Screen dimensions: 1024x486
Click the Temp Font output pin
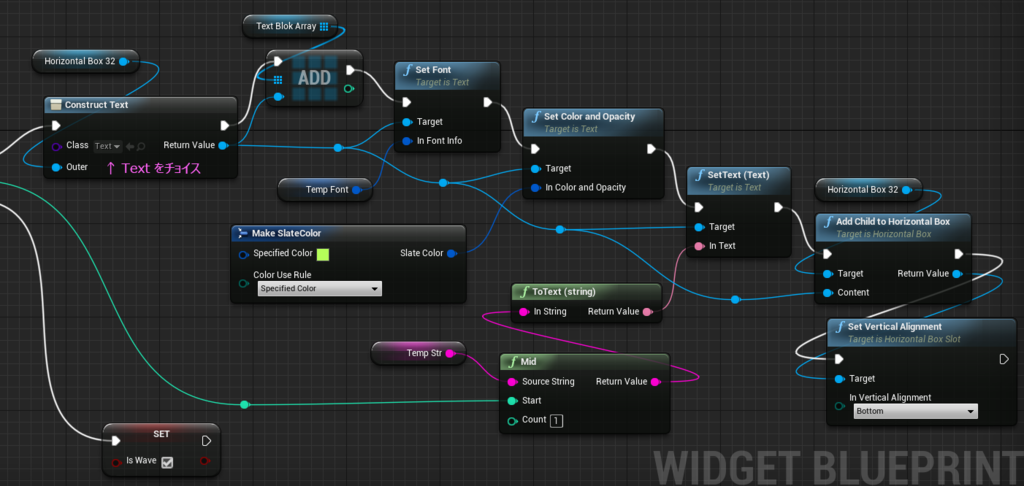[356, 190]
